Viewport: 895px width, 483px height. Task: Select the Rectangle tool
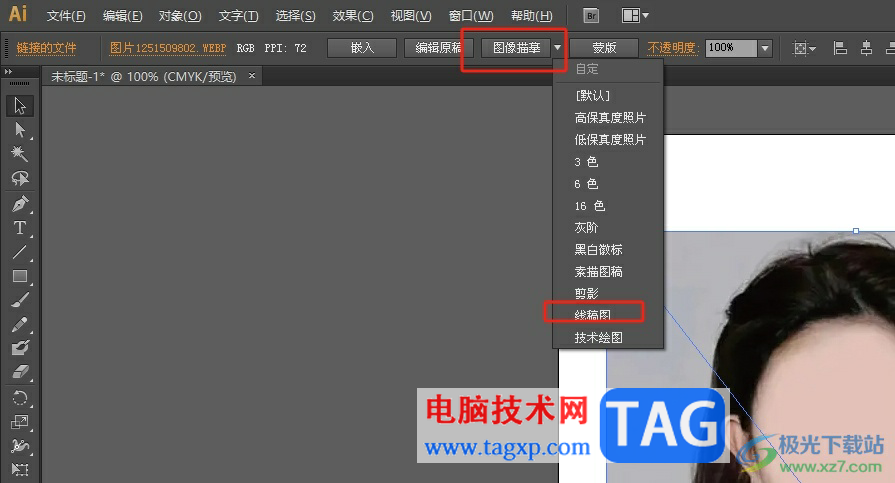point(20,276)
